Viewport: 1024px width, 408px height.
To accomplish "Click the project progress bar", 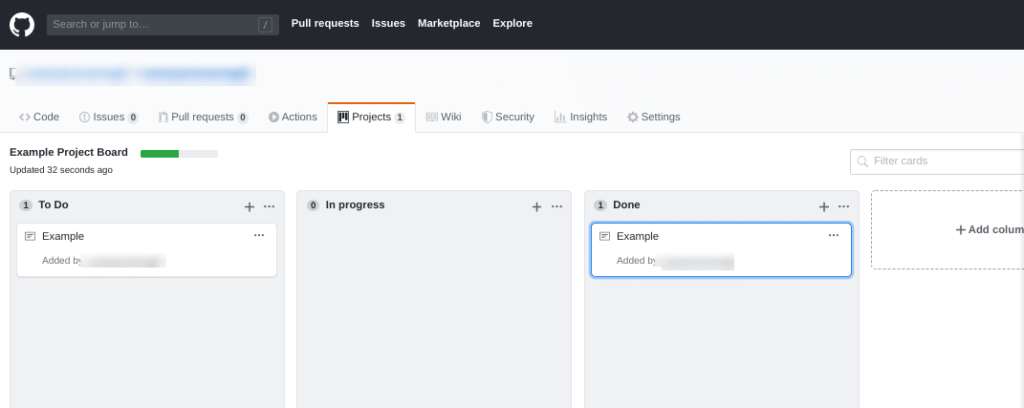I will 179,153.
